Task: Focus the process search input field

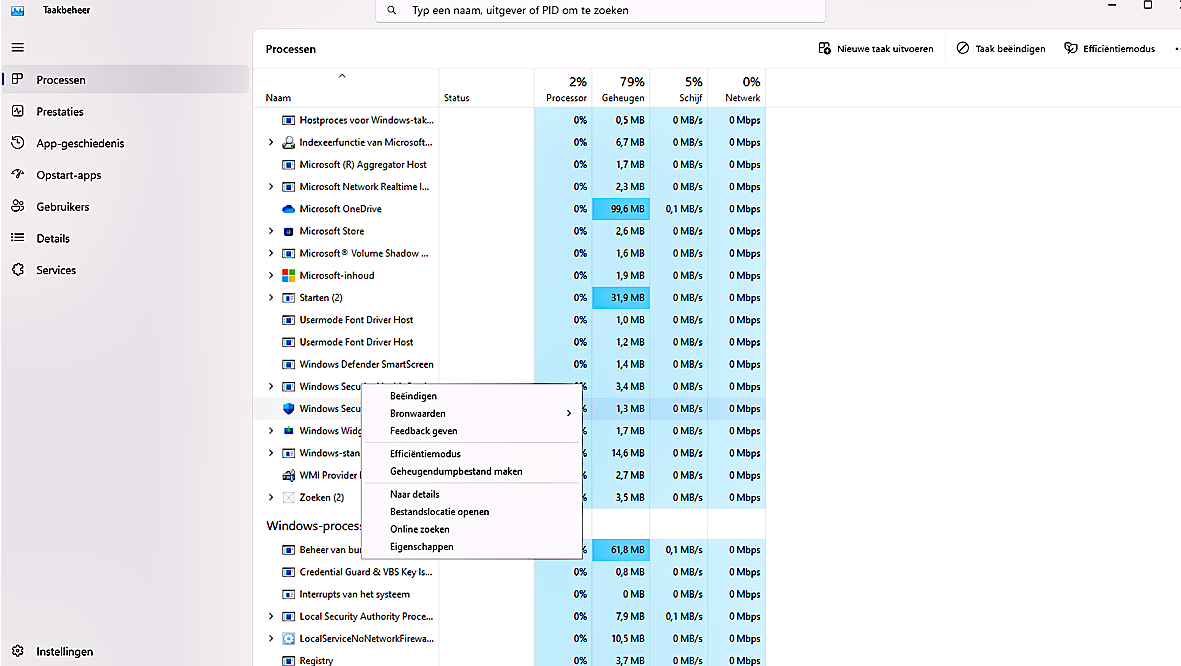Action: pyautogui.click(x=600, y=11)
